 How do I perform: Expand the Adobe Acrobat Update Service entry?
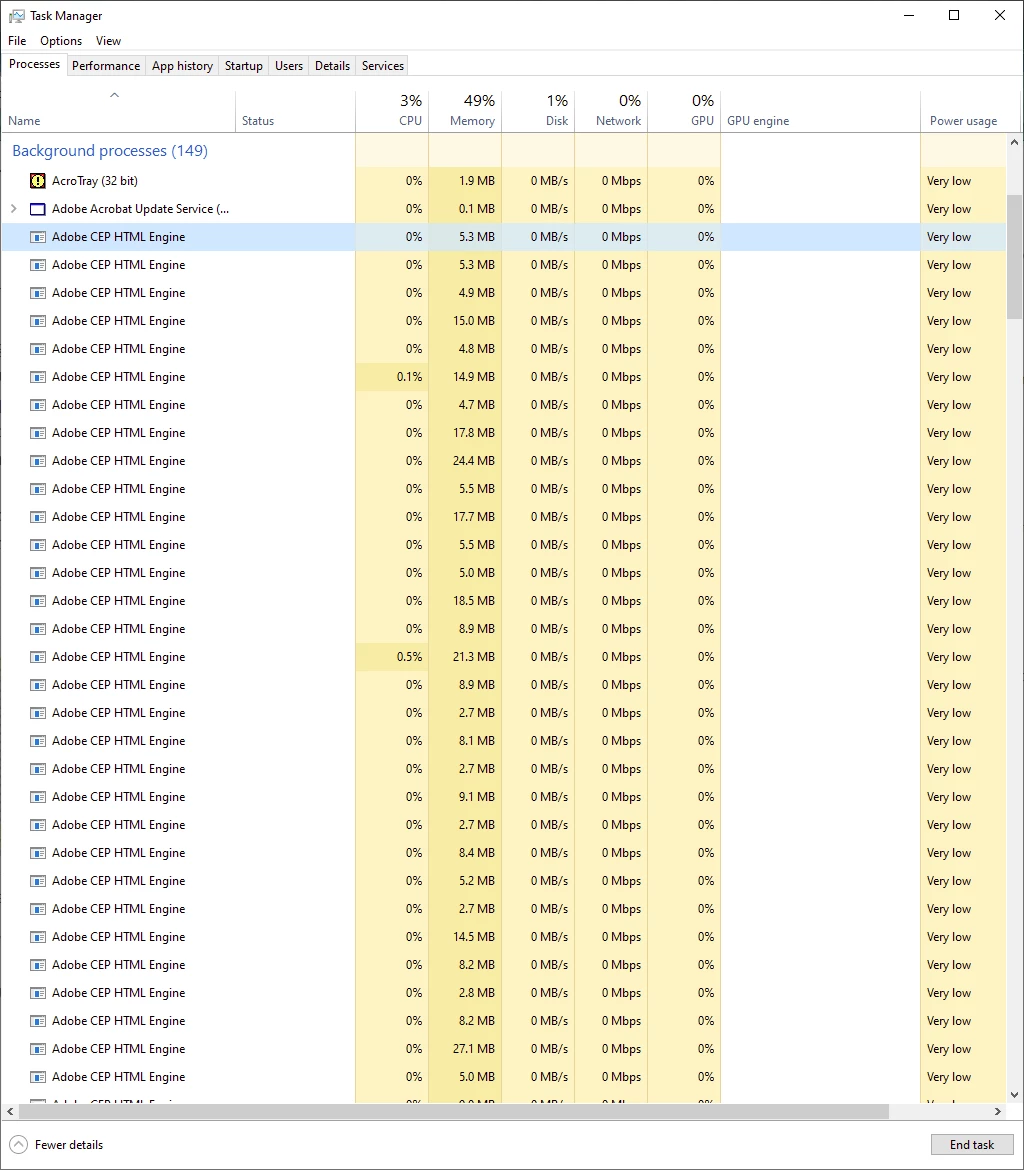13,209
